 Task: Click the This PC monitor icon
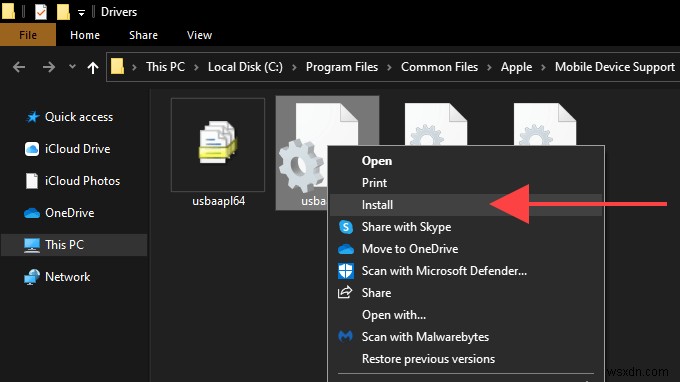click(x=32, y=245)
